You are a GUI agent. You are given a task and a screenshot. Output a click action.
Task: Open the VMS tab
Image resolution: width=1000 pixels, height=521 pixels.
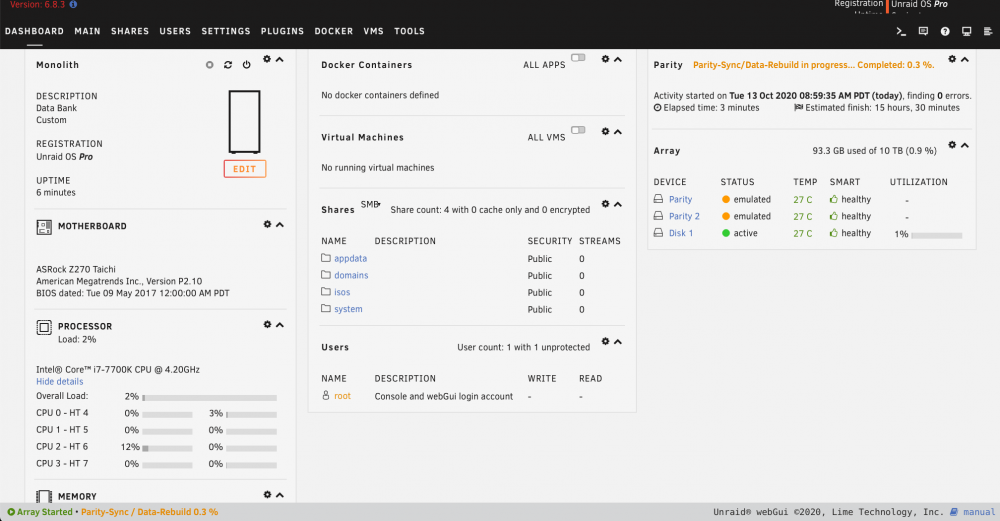click(374, 31)
